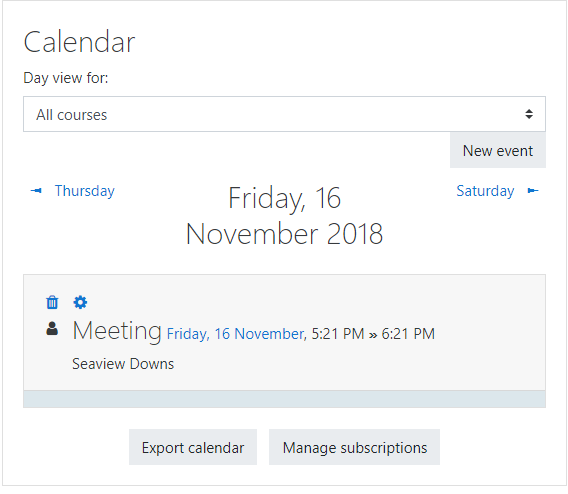Viewport: 568px width, 494px height.
Task: Click the Seaview Downs event description
Action: (x=123, y=364)
